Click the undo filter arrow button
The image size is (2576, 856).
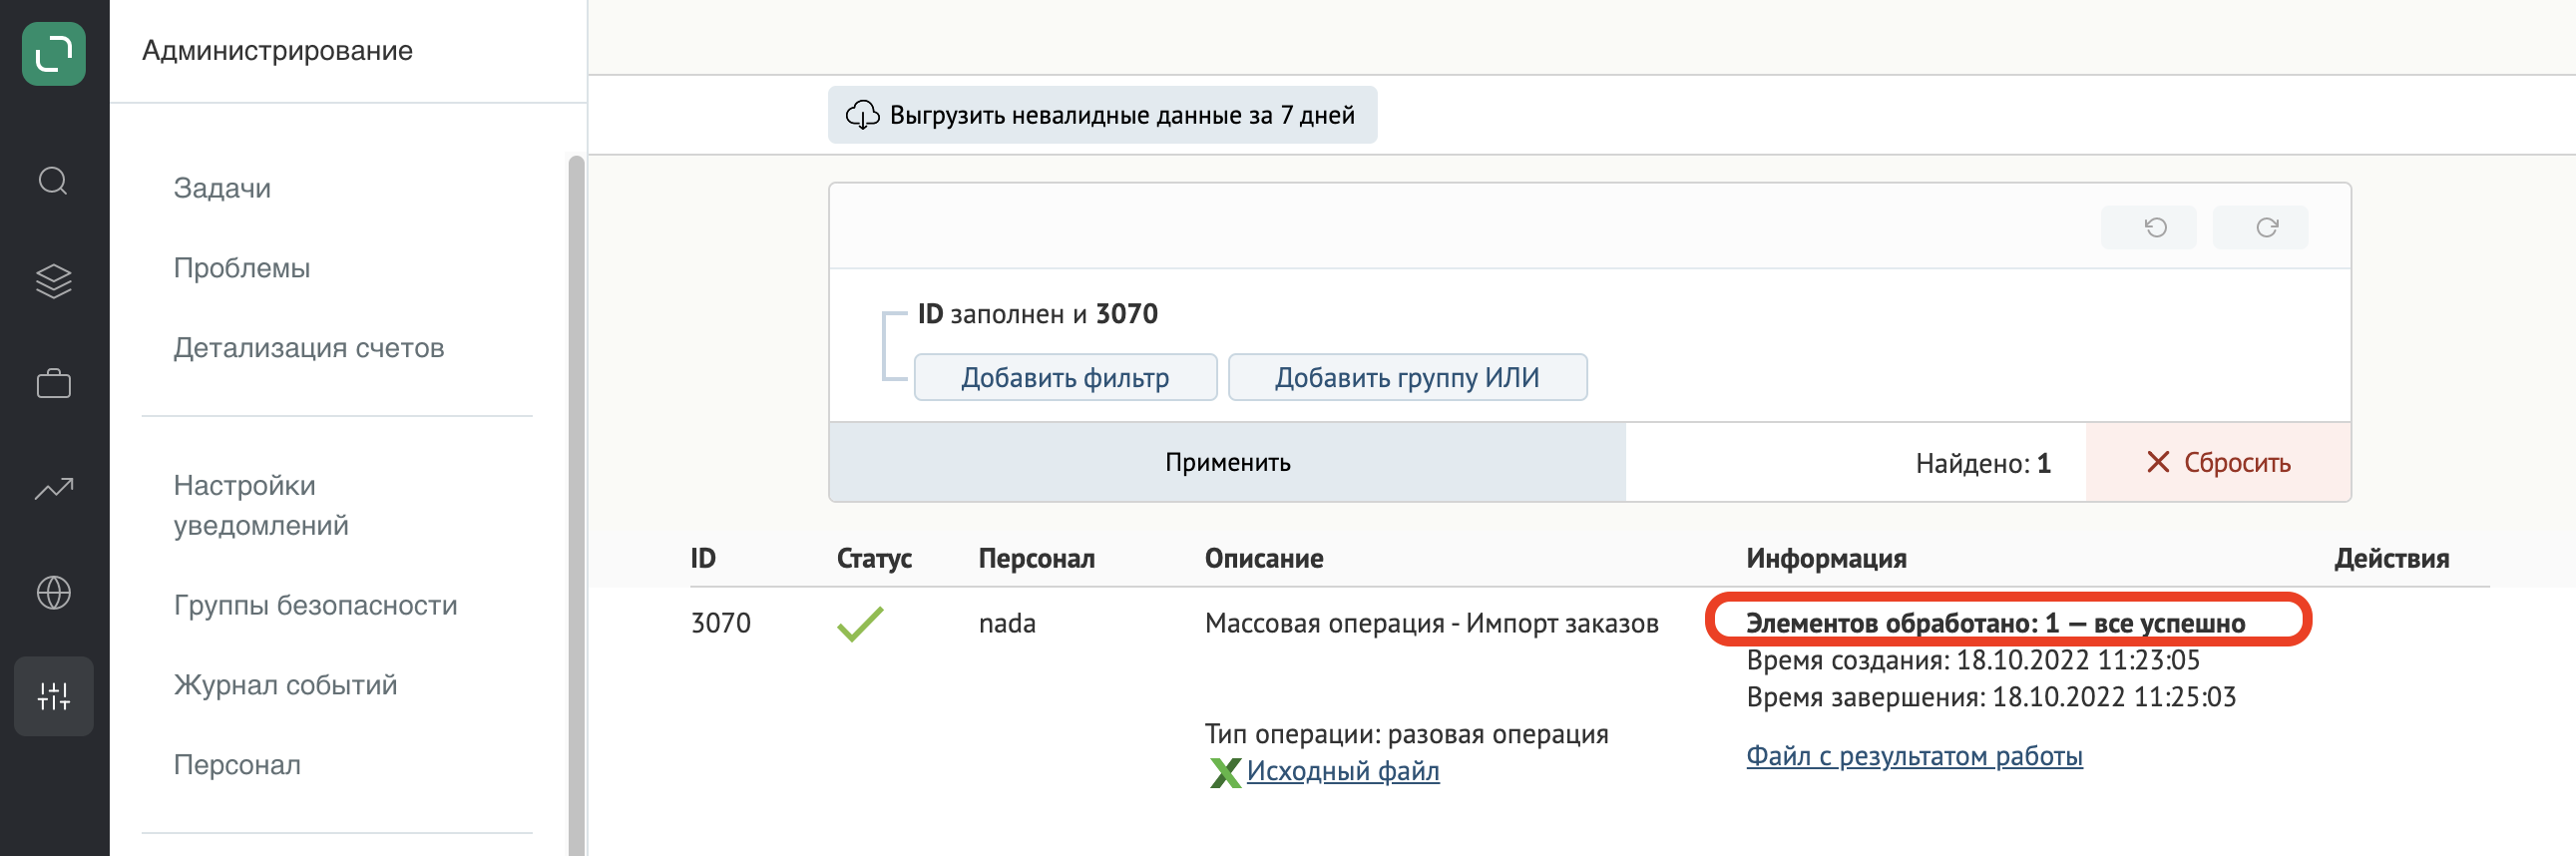(2148, 228)
